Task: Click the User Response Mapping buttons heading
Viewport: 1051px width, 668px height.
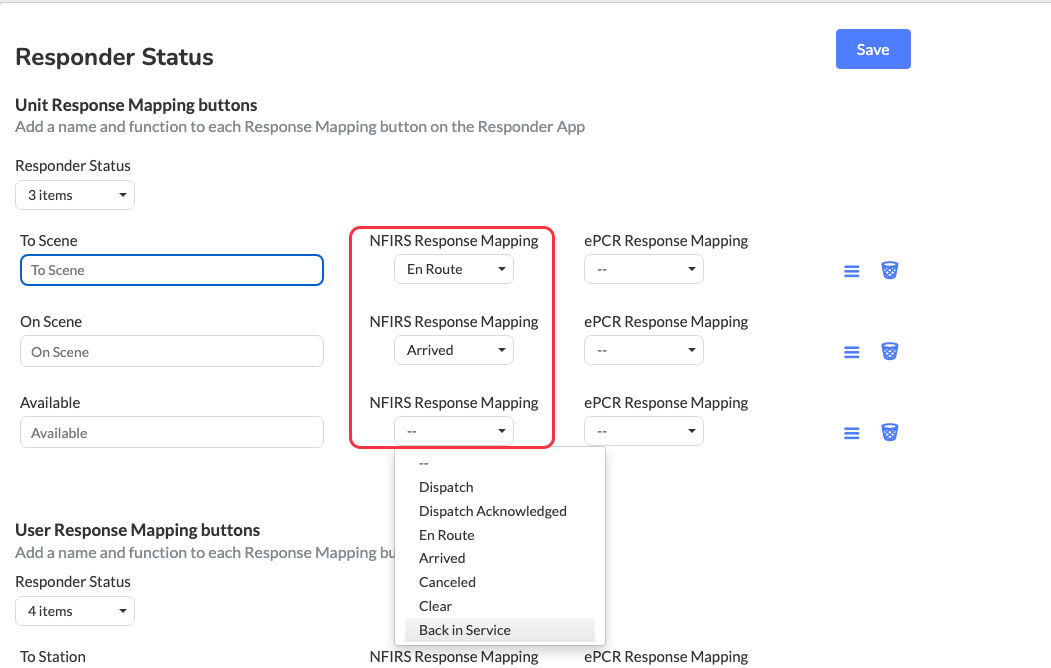Action: 137,530
